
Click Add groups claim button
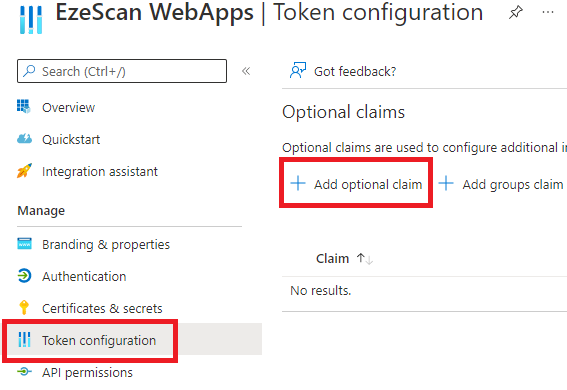click(501, 184)
